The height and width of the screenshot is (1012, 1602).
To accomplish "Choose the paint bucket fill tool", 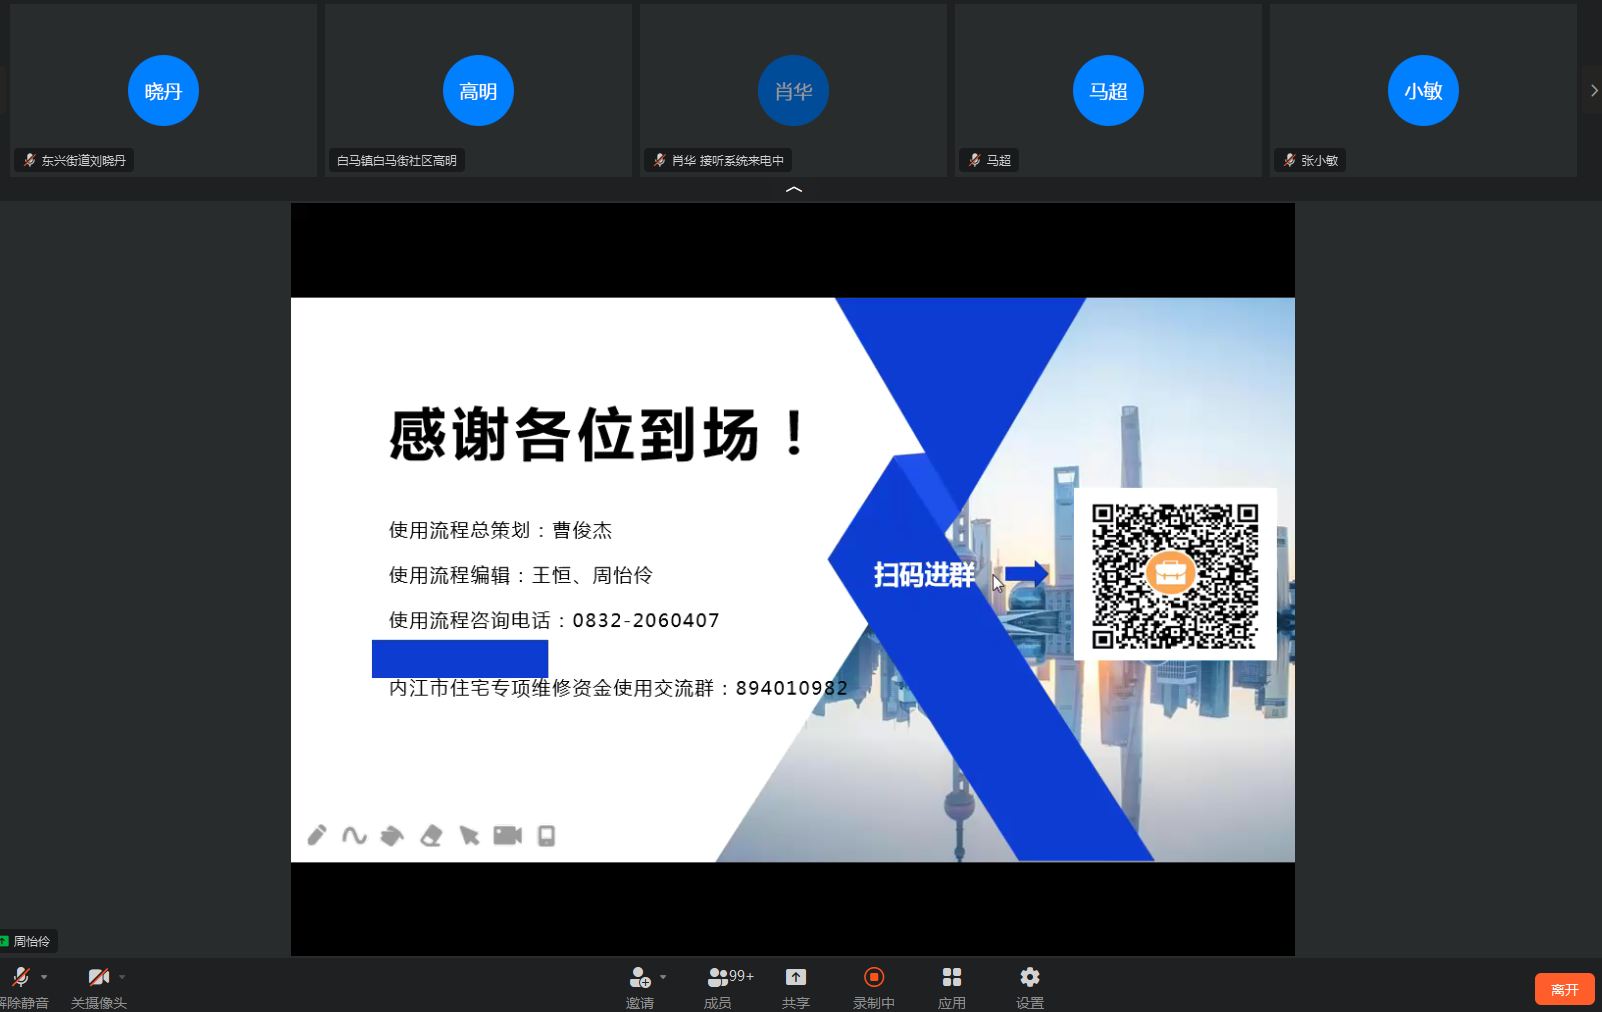I will coord(392,835).
